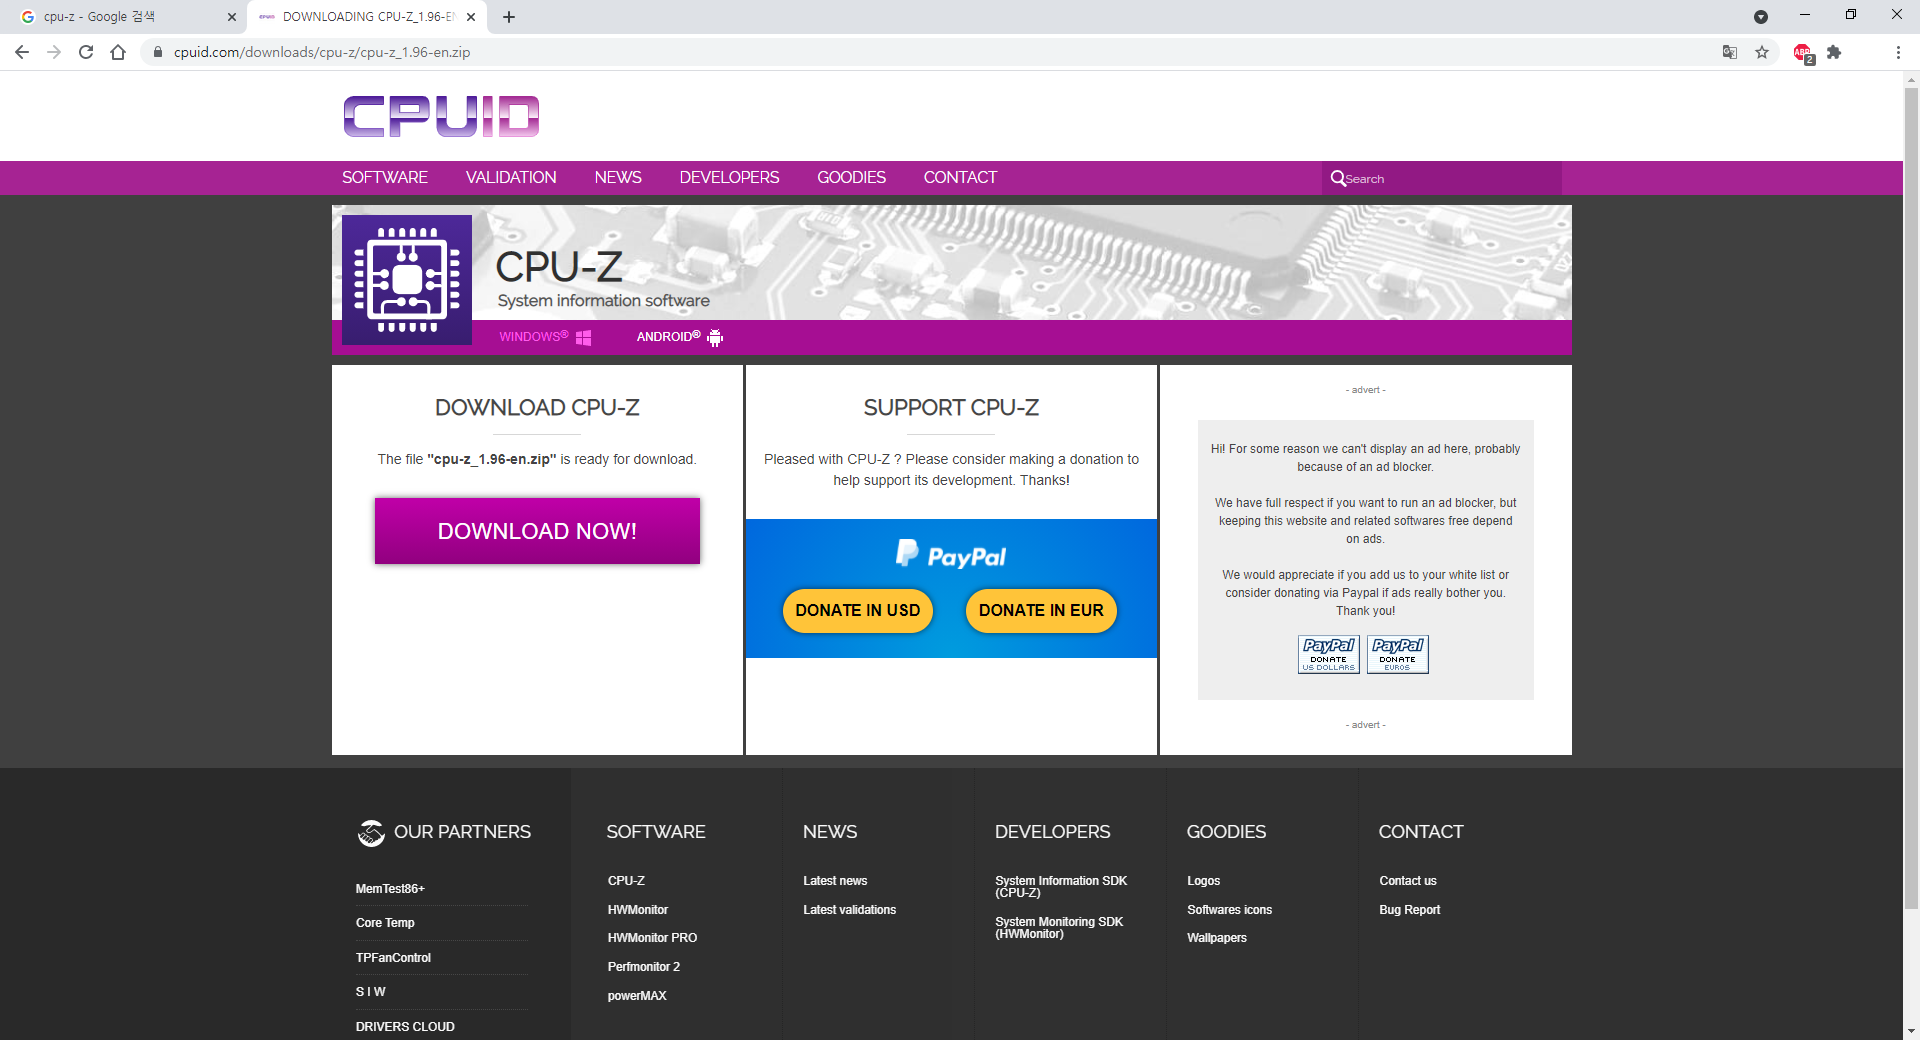Image resolution: width=1920 pixels, height=1040 pixels.
Task: Click the browser forward arrow
Action: [54, 52]
